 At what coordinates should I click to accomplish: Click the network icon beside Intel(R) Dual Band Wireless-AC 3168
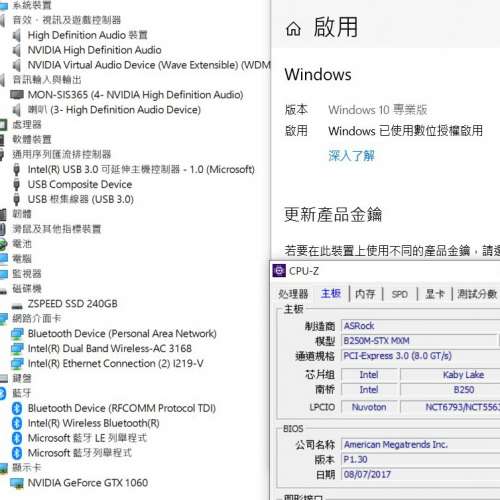coord(17,348)
